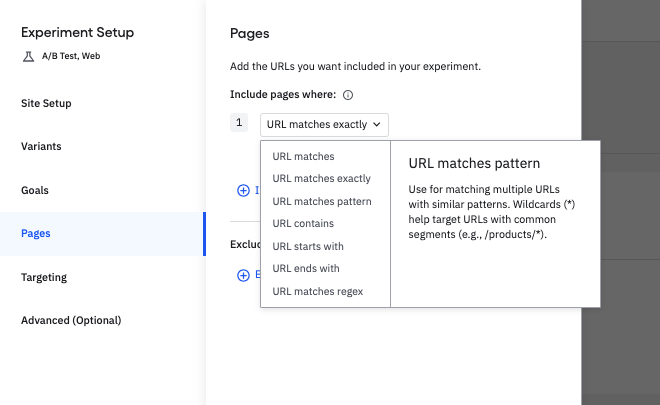Image resolution: width=660 pixels, height=405 pixels.
Task: Click the info icon beside Include pages where
Action: coord(348,96)
